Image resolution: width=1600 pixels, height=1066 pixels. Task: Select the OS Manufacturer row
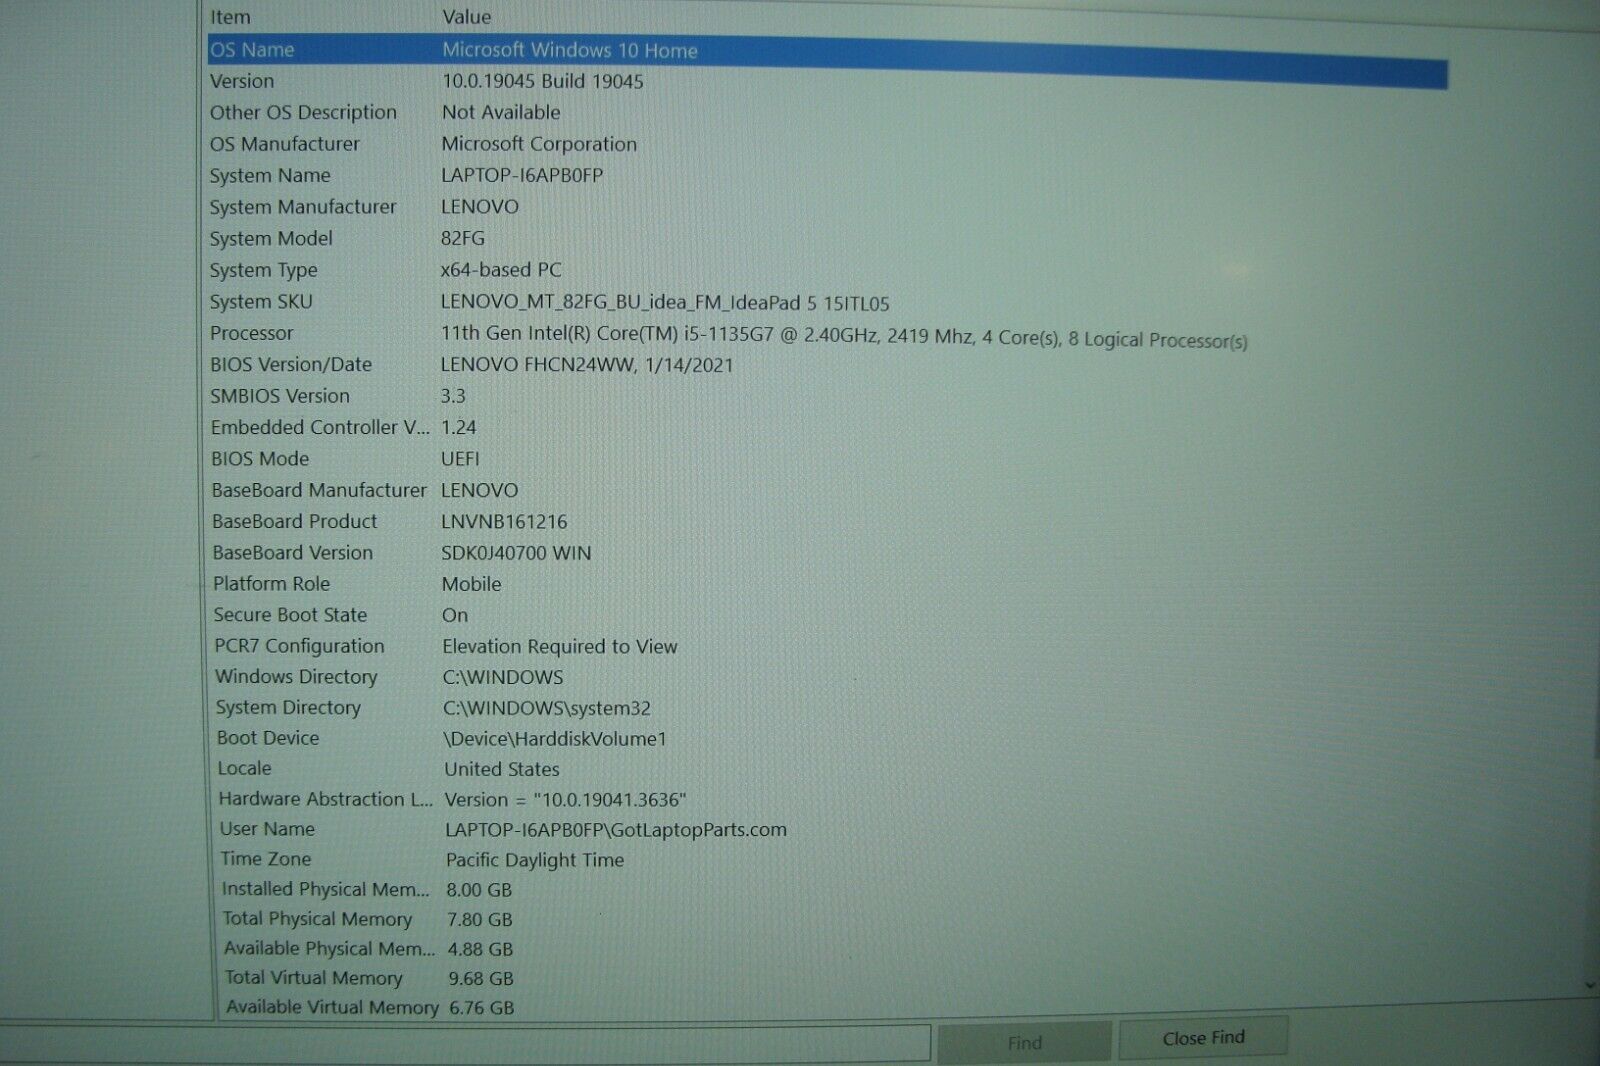285,144
